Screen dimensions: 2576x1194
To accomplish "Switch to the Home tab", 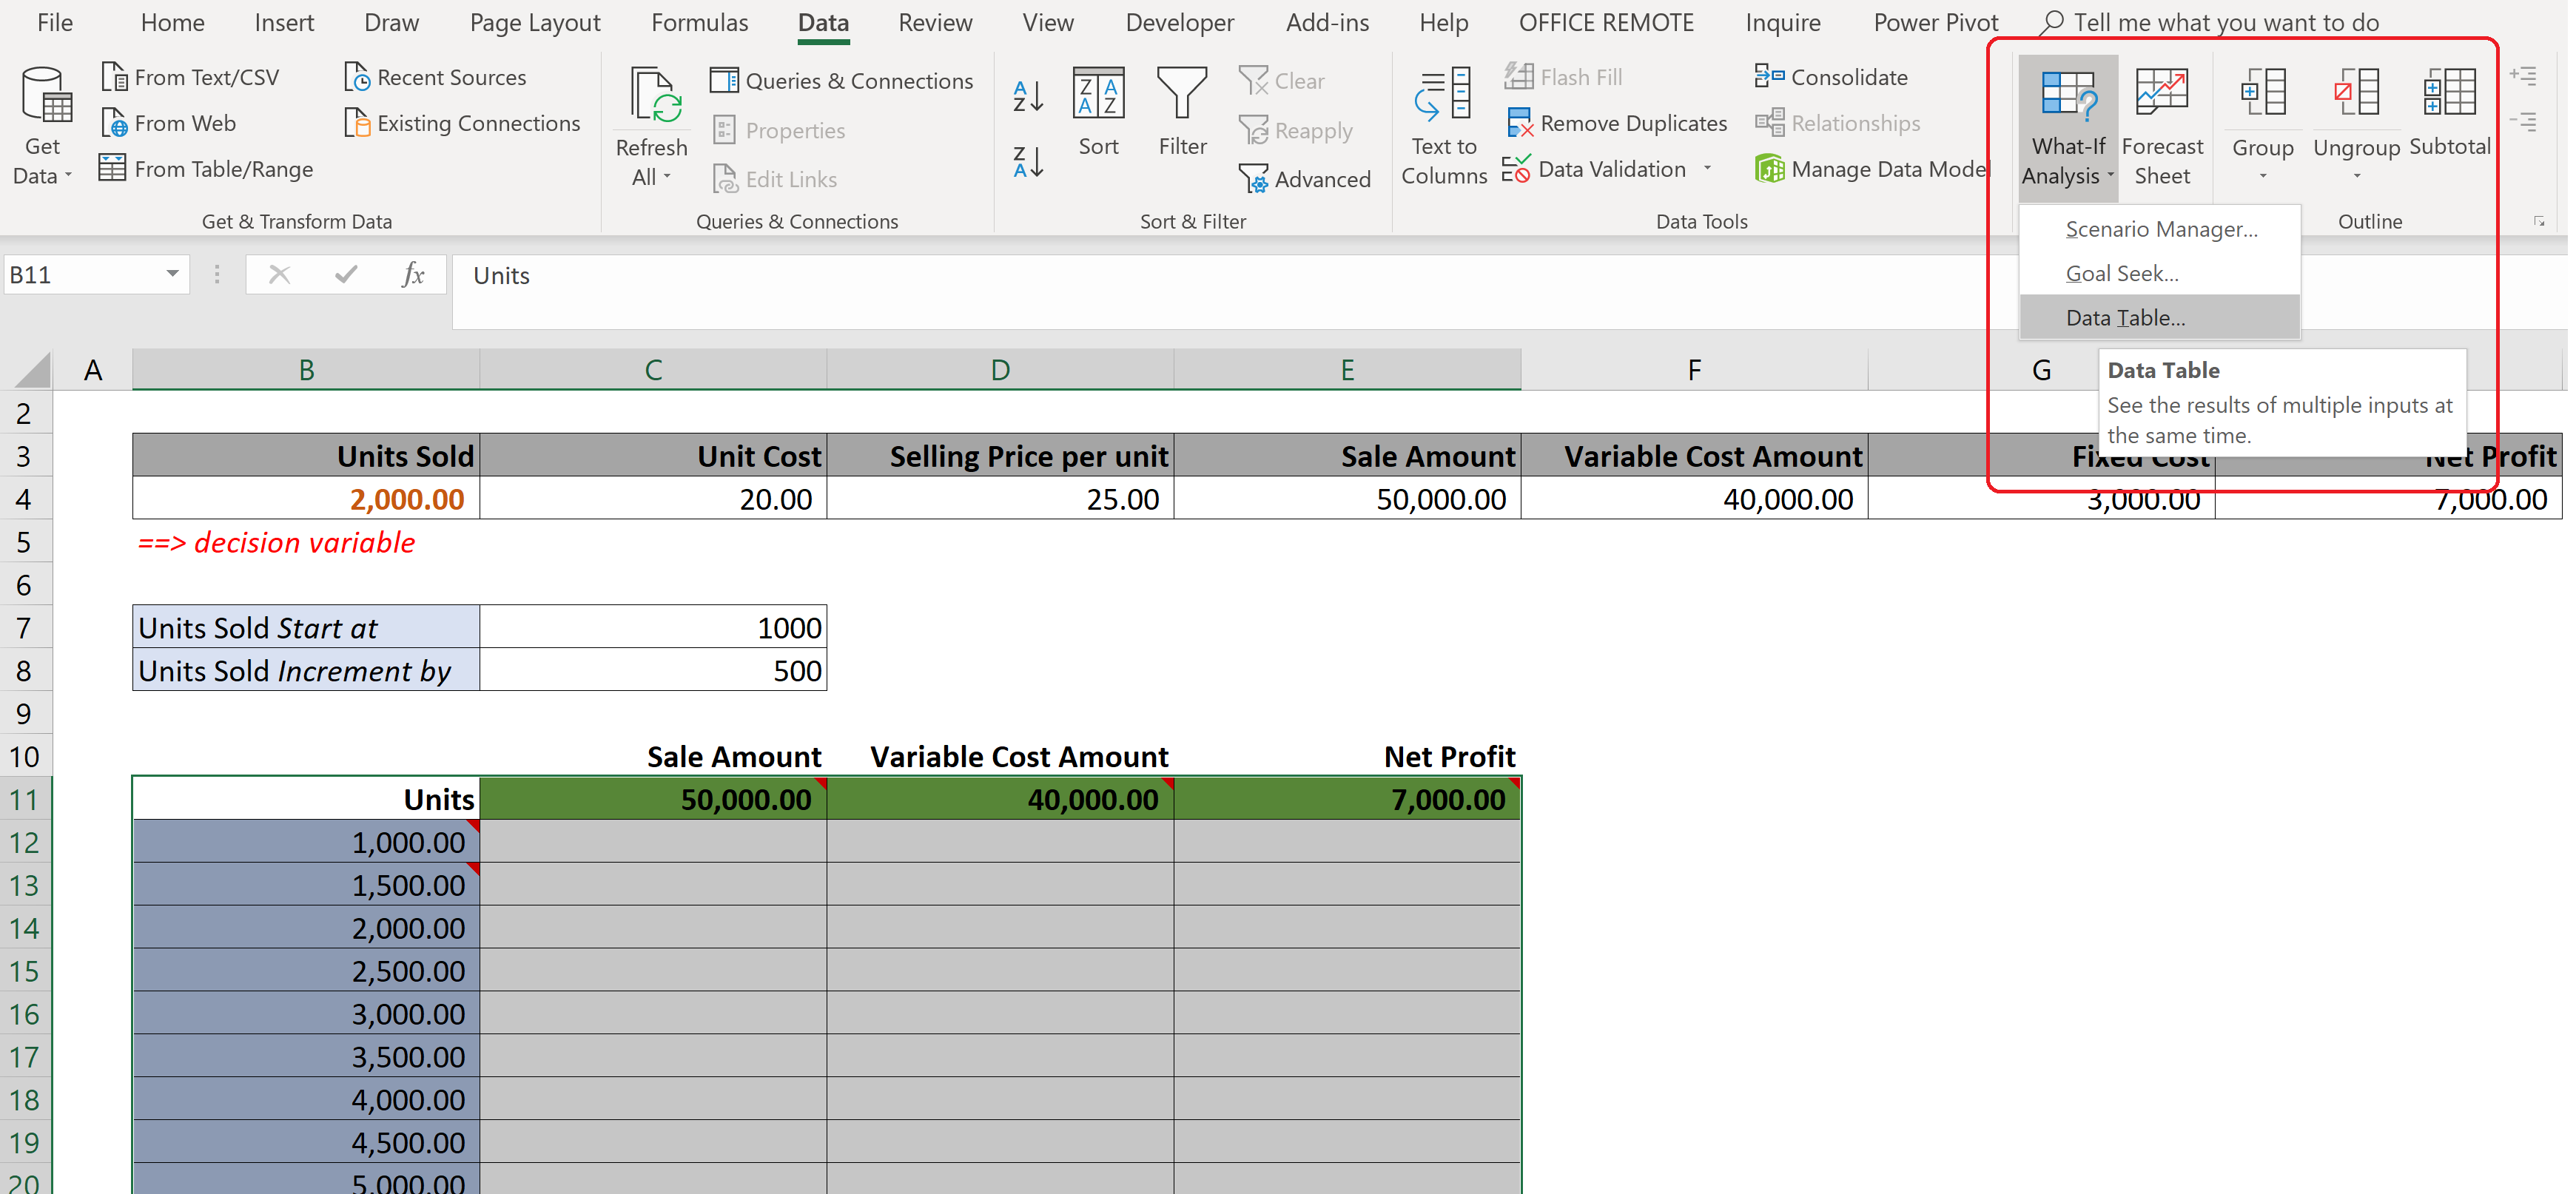I will coord(172,22).
